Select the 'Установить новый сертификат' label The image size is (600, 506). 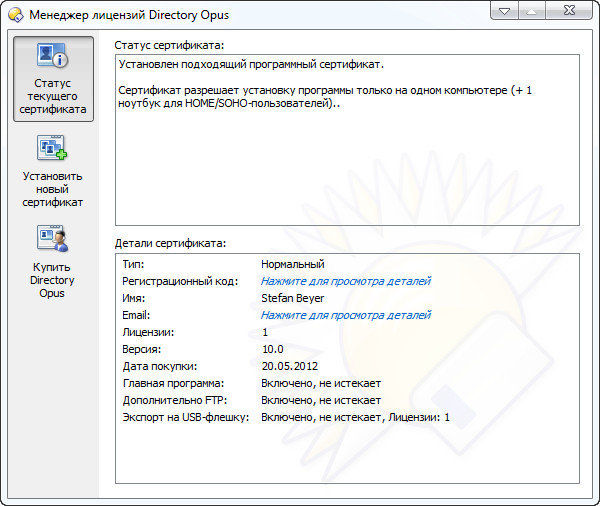pyautogui.click(x=53, y=189)
